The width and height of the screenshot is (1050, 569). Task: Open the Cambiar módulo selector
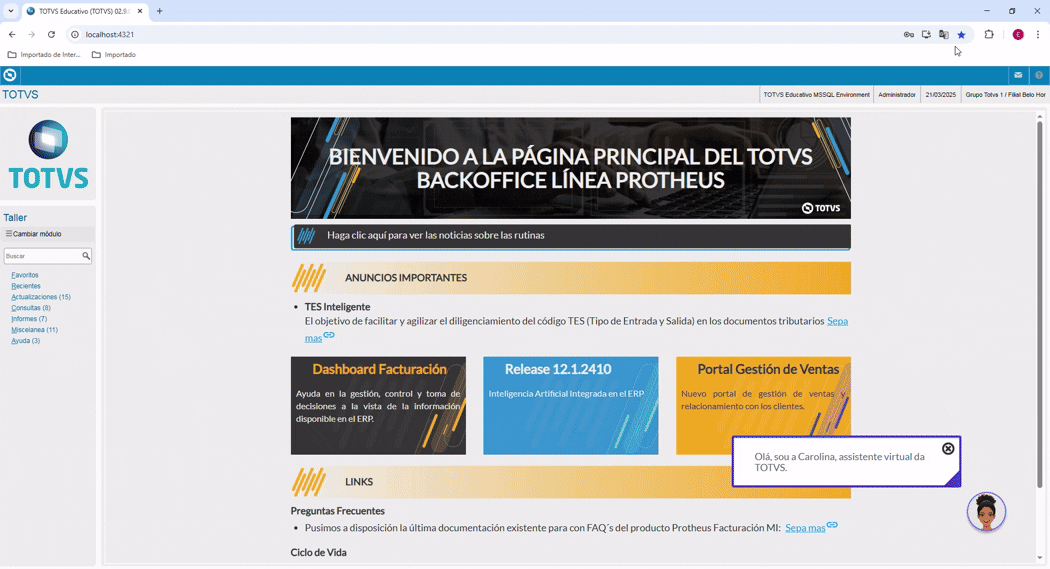pos(48,234)
